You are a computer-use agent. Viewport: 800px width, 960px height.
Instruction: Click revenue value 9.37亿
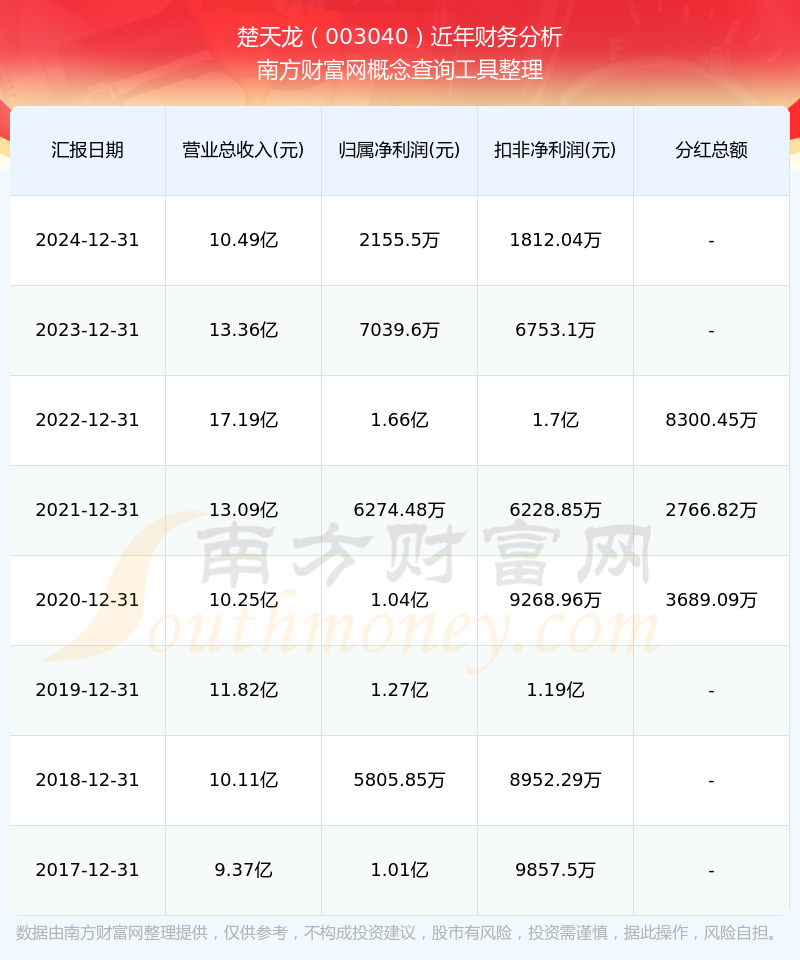tap(244, 870)
